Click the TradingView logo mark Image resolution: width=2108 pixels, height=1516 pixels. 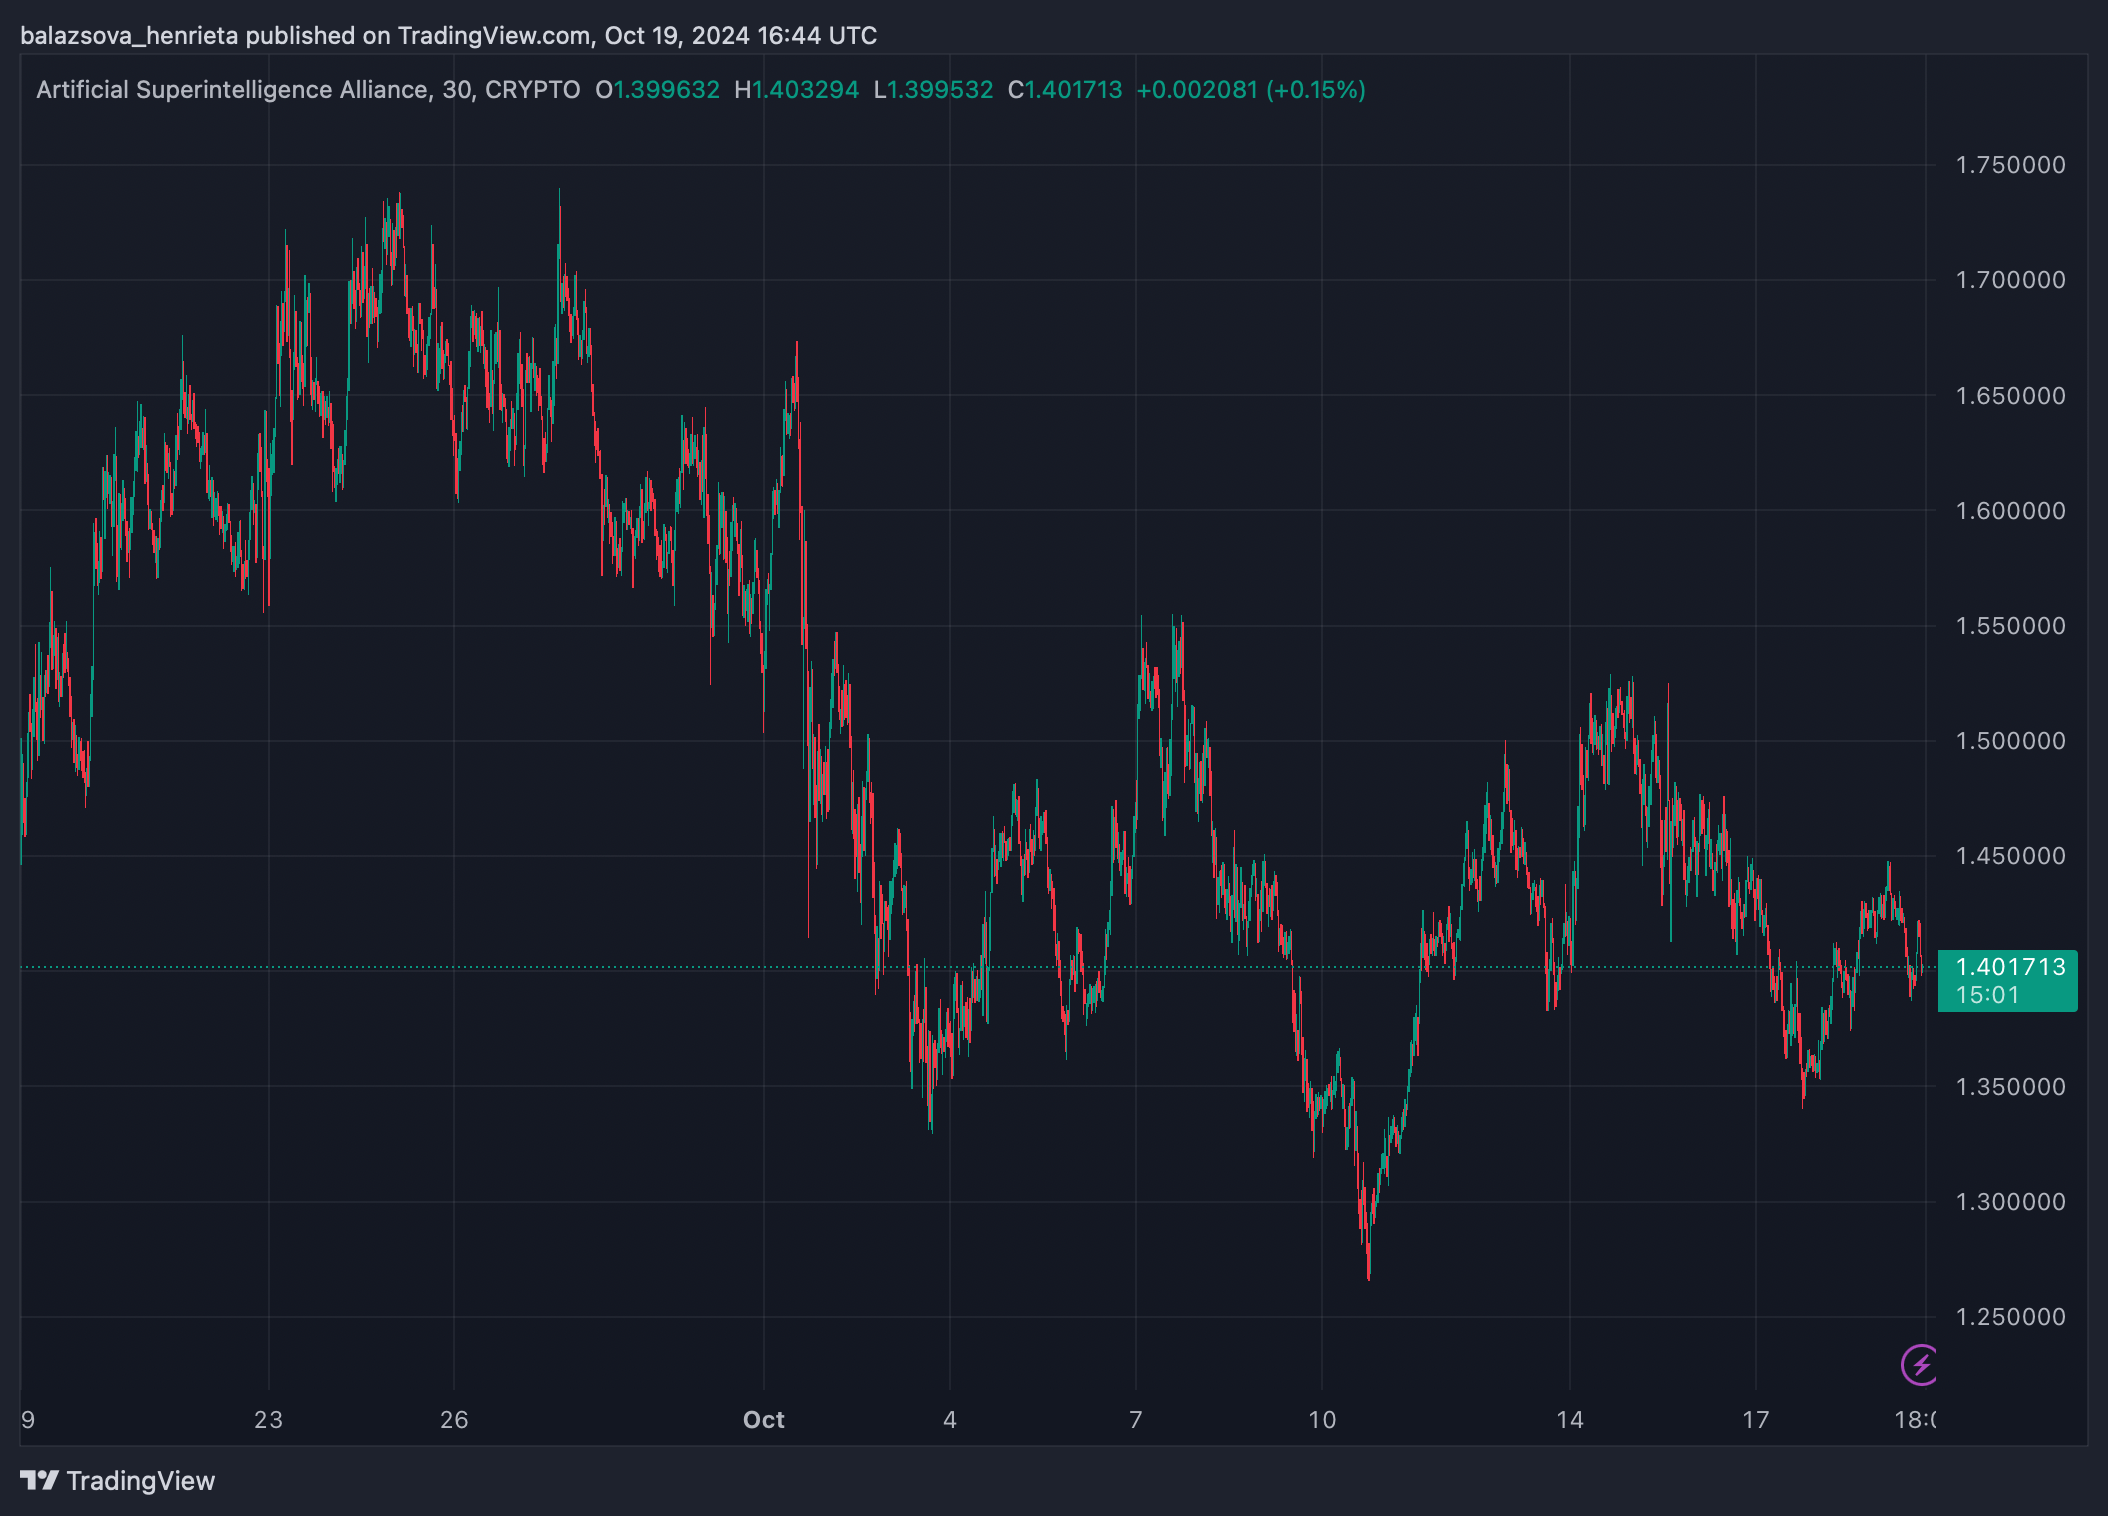pyautogui.click(x=39, y=1480)
